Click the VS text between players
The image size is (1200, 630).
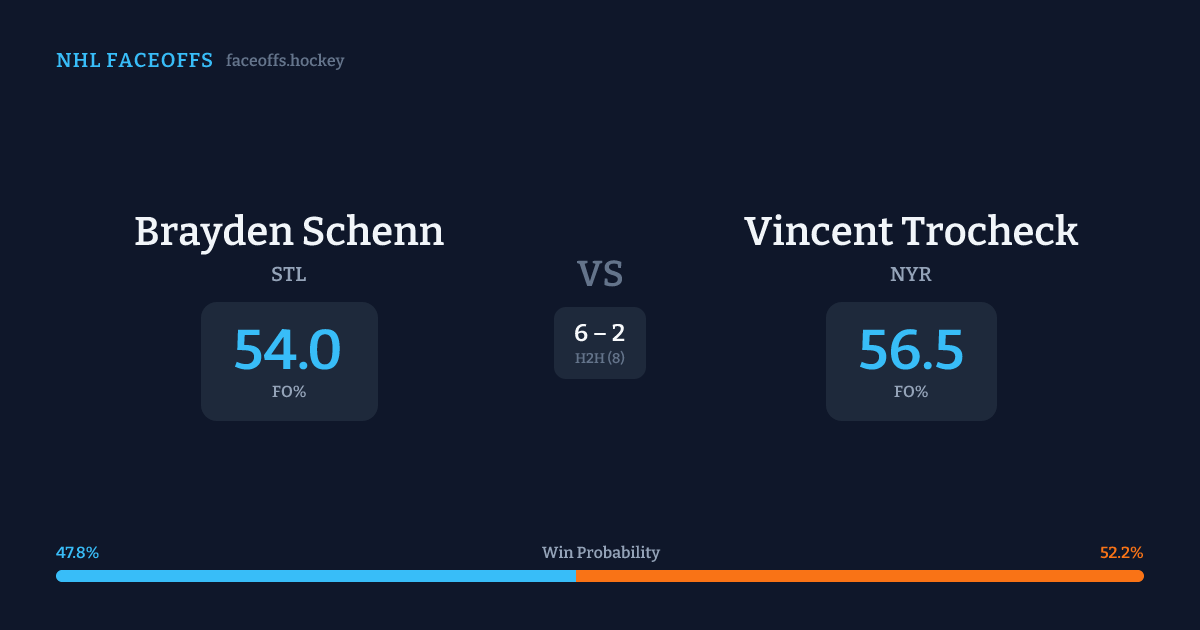coord(600,273)
